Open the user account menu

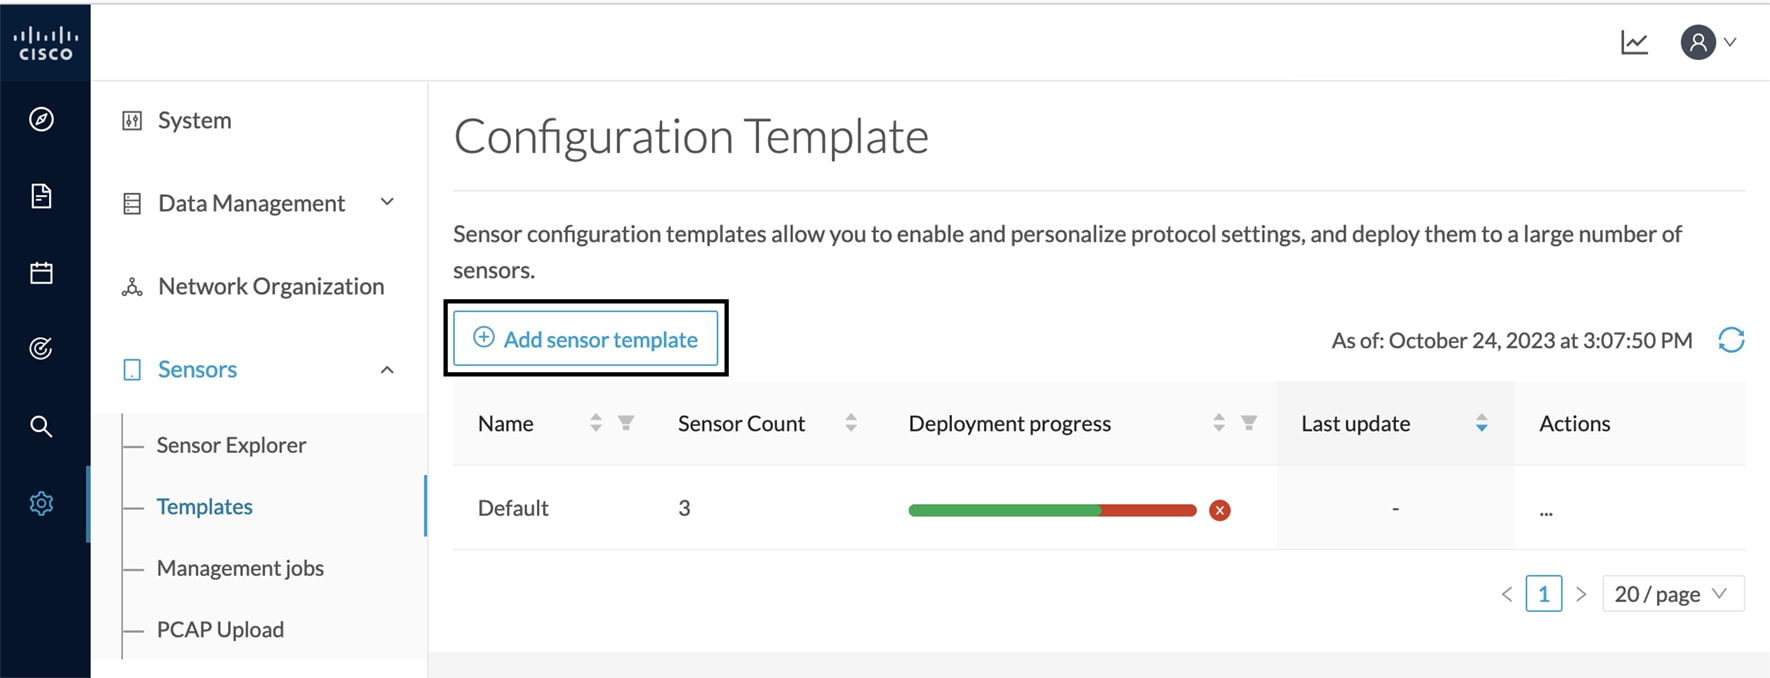coord(1708,42)
